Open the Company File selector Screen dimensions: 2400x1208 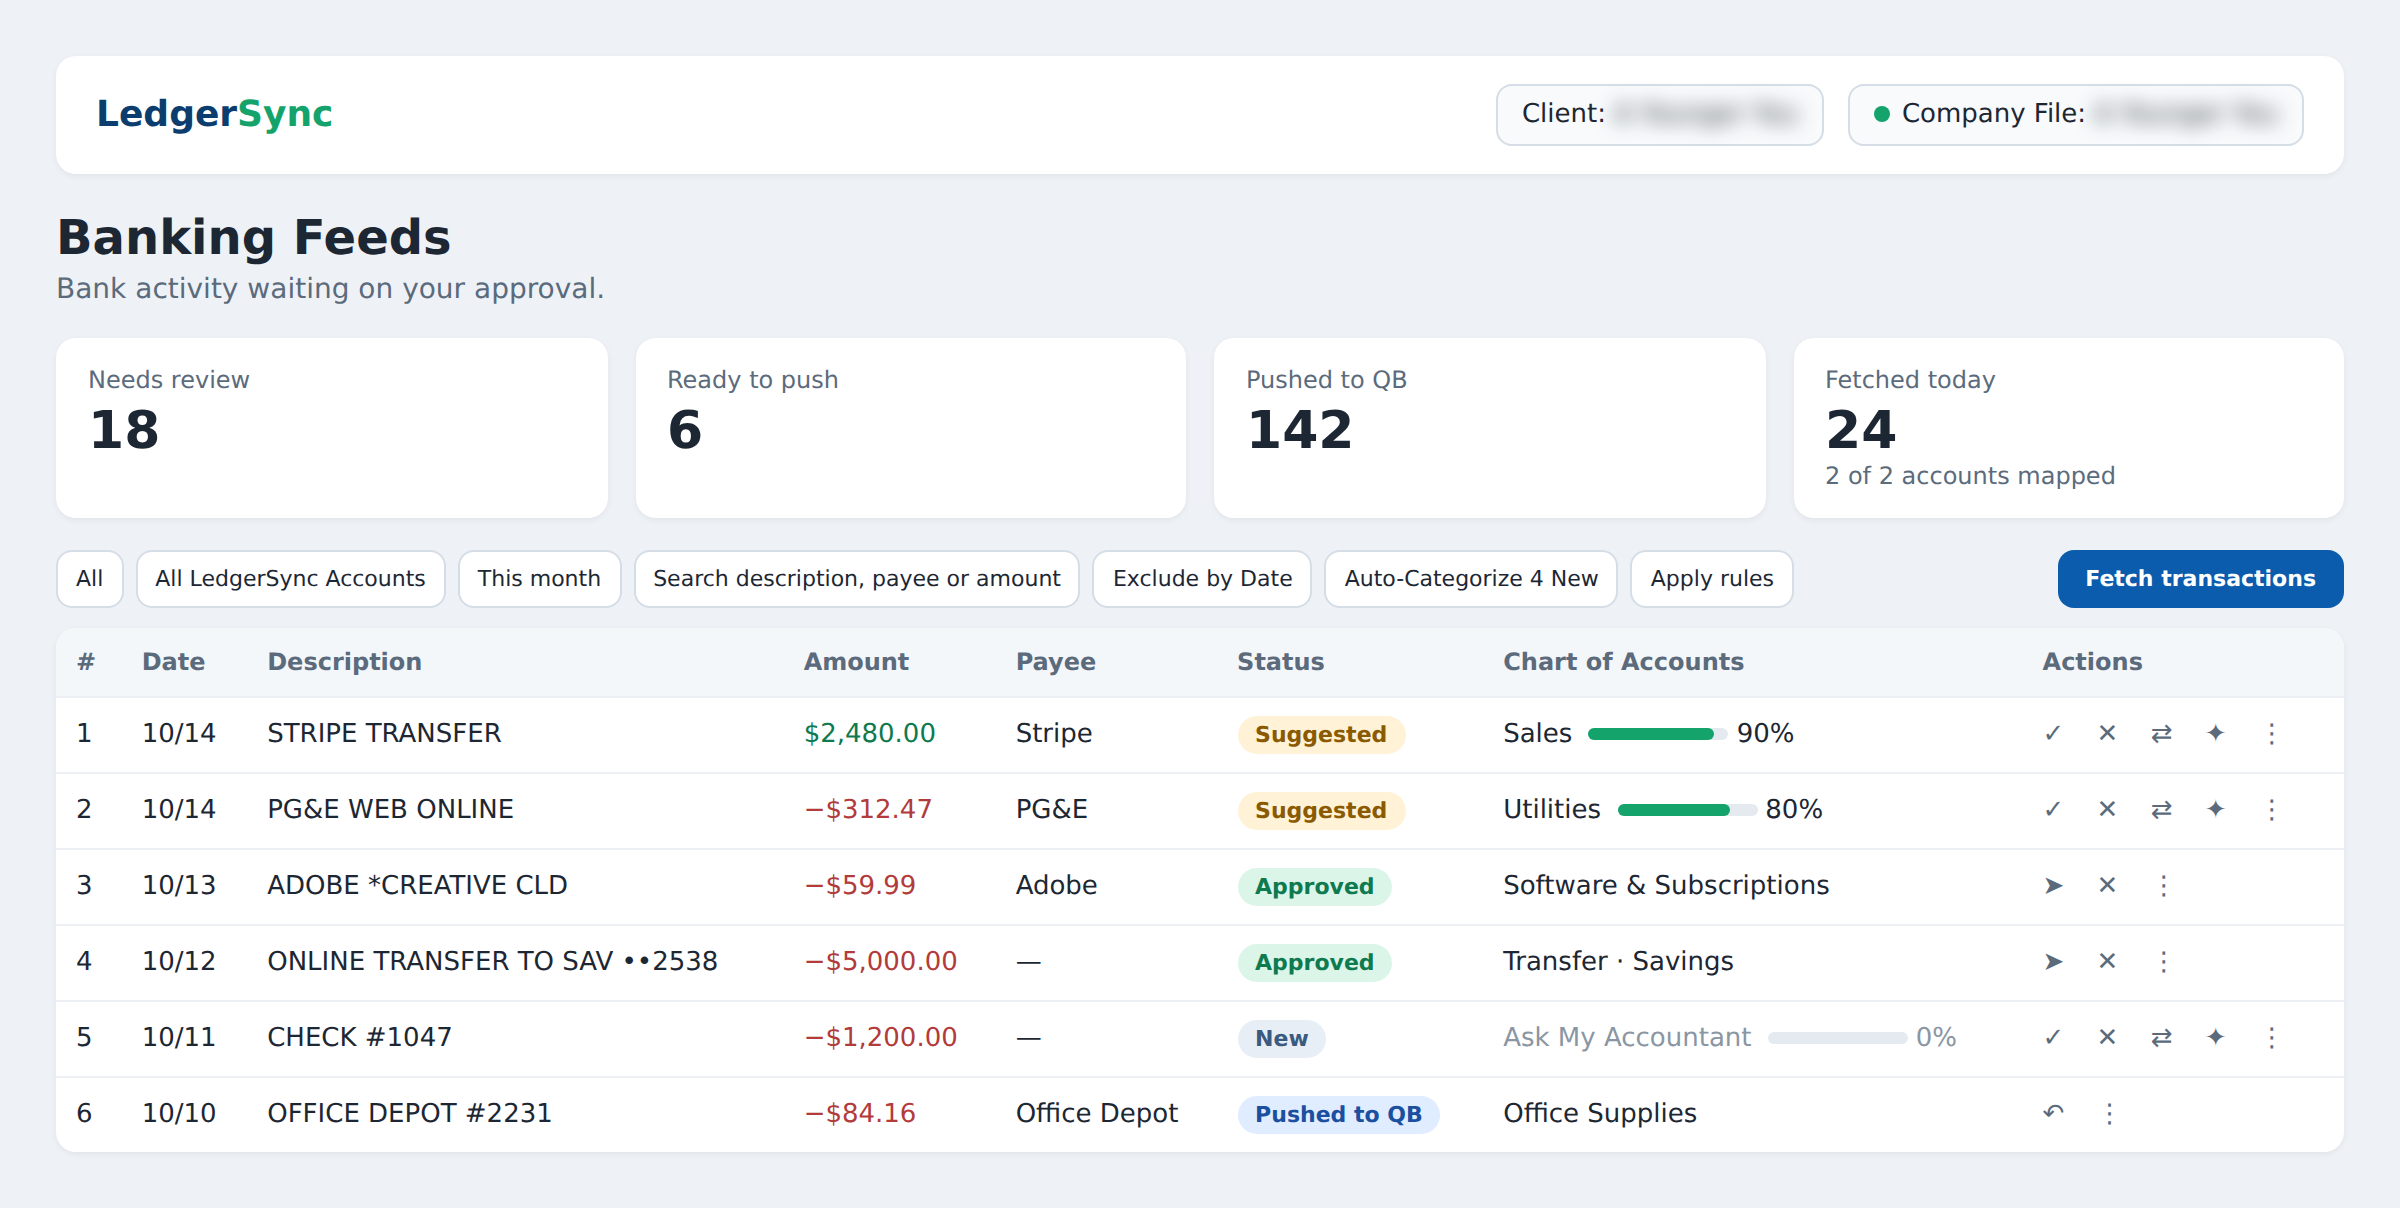2075,114
